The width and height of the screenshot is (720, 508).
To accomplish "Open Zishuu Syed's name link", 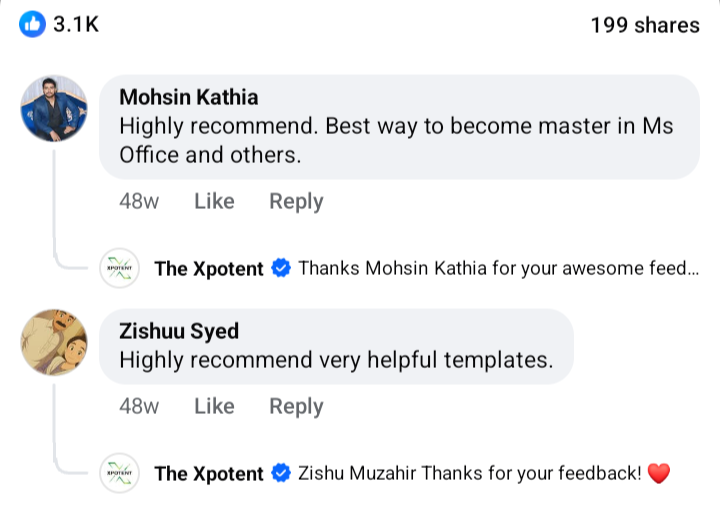I will [x=179, y=331].
